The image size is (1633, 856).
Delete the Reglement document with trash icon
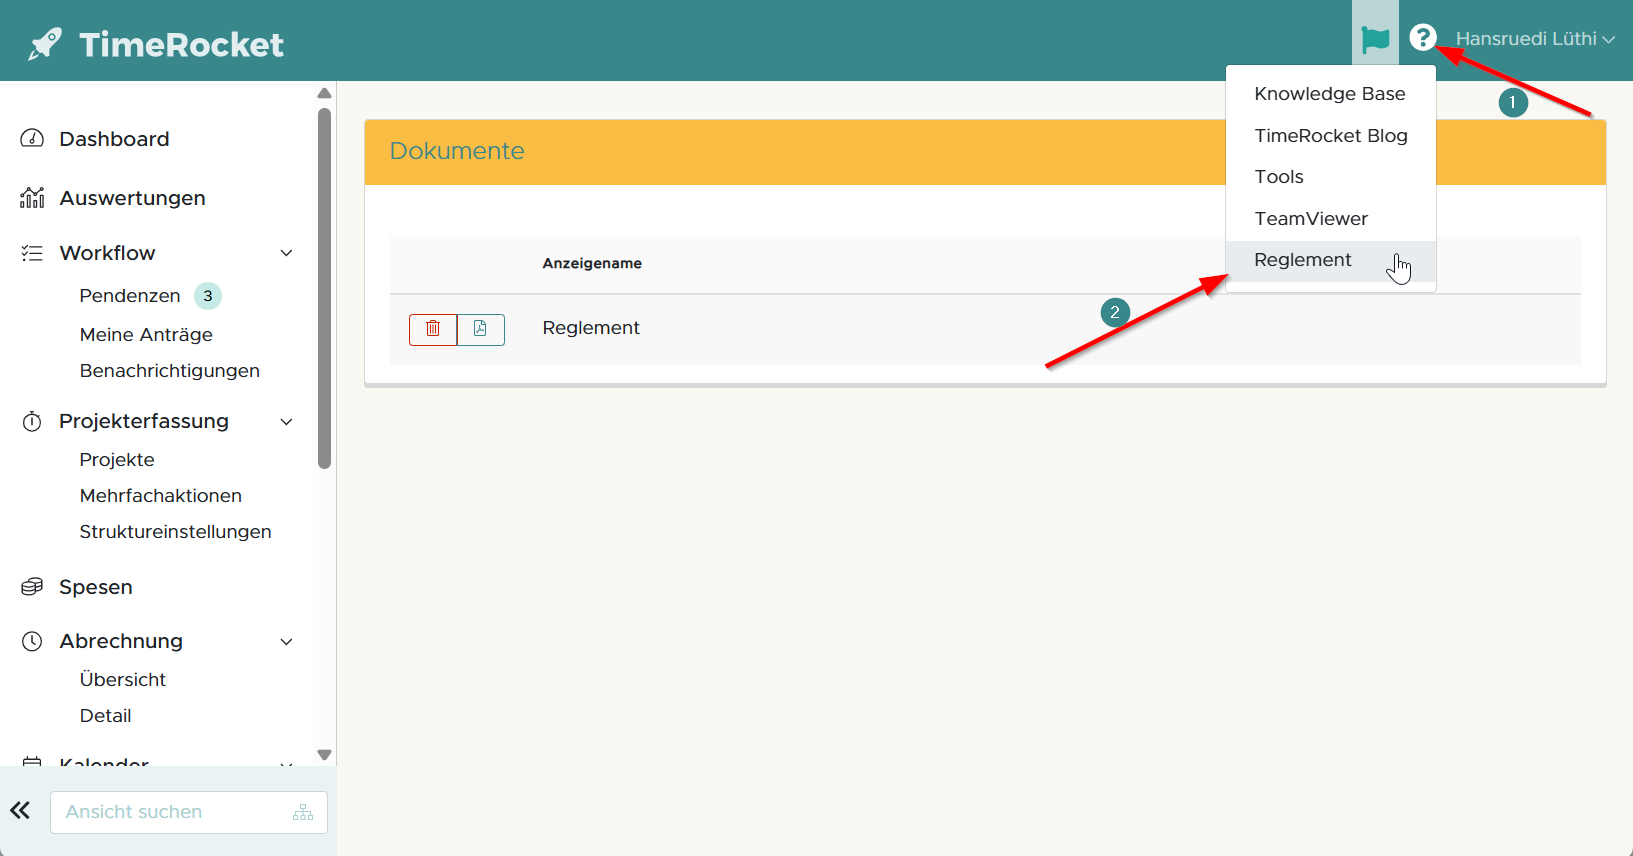click(x=433, y=329)
